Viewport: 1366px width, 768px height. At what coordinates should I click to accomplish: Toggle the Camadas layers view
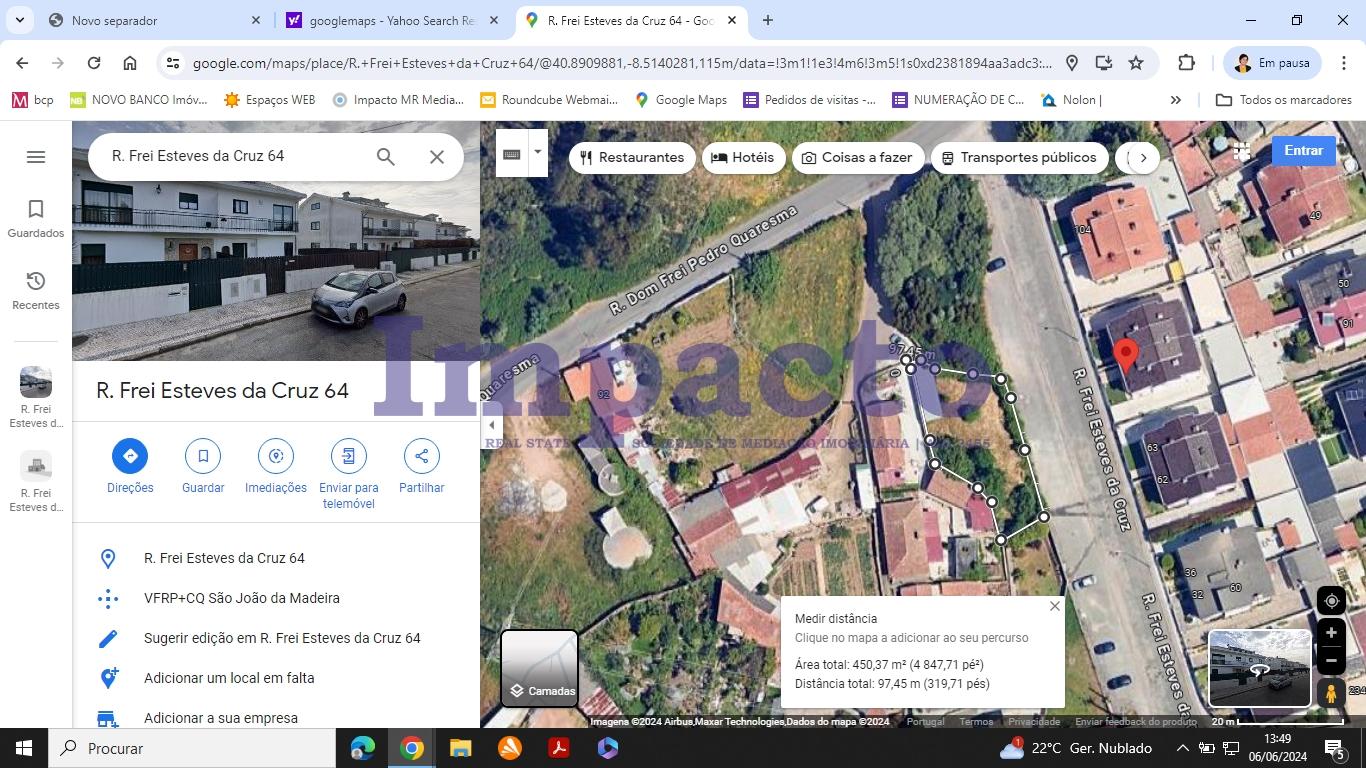(539, 668)
